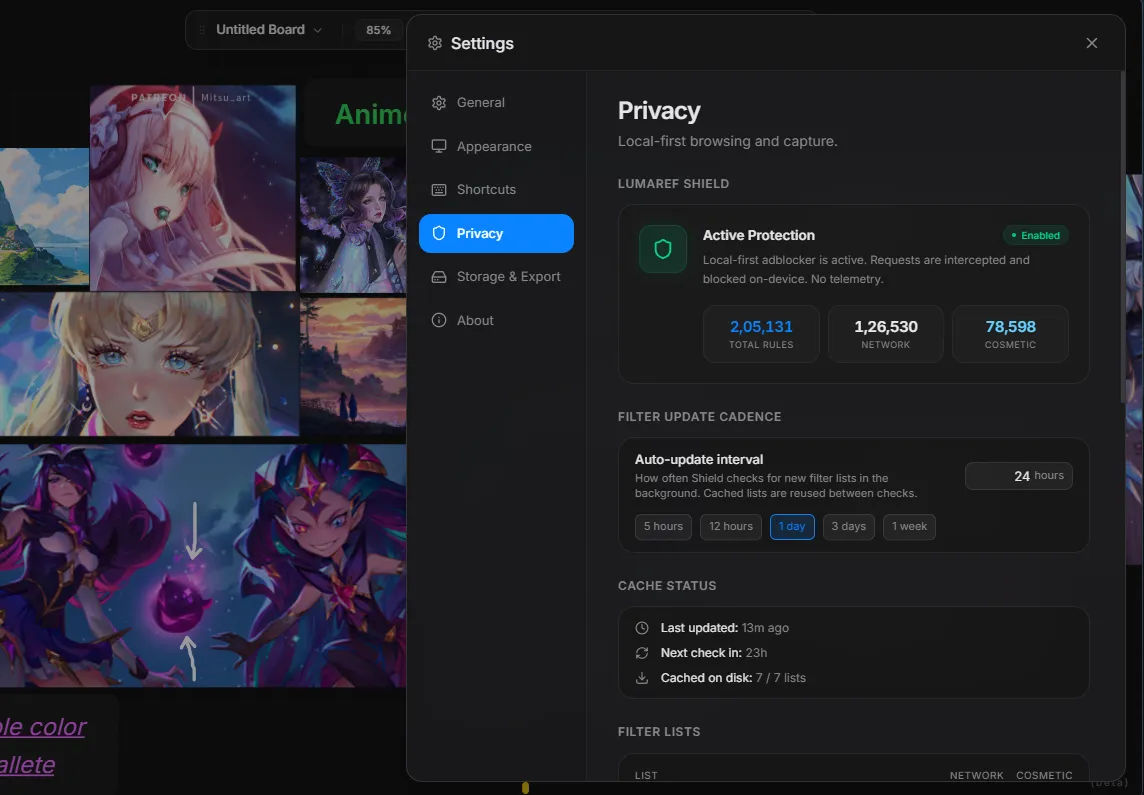Click the Appearance monitor icon in sidebar
Screen dimensions: 1144x795
click(438, 147)
